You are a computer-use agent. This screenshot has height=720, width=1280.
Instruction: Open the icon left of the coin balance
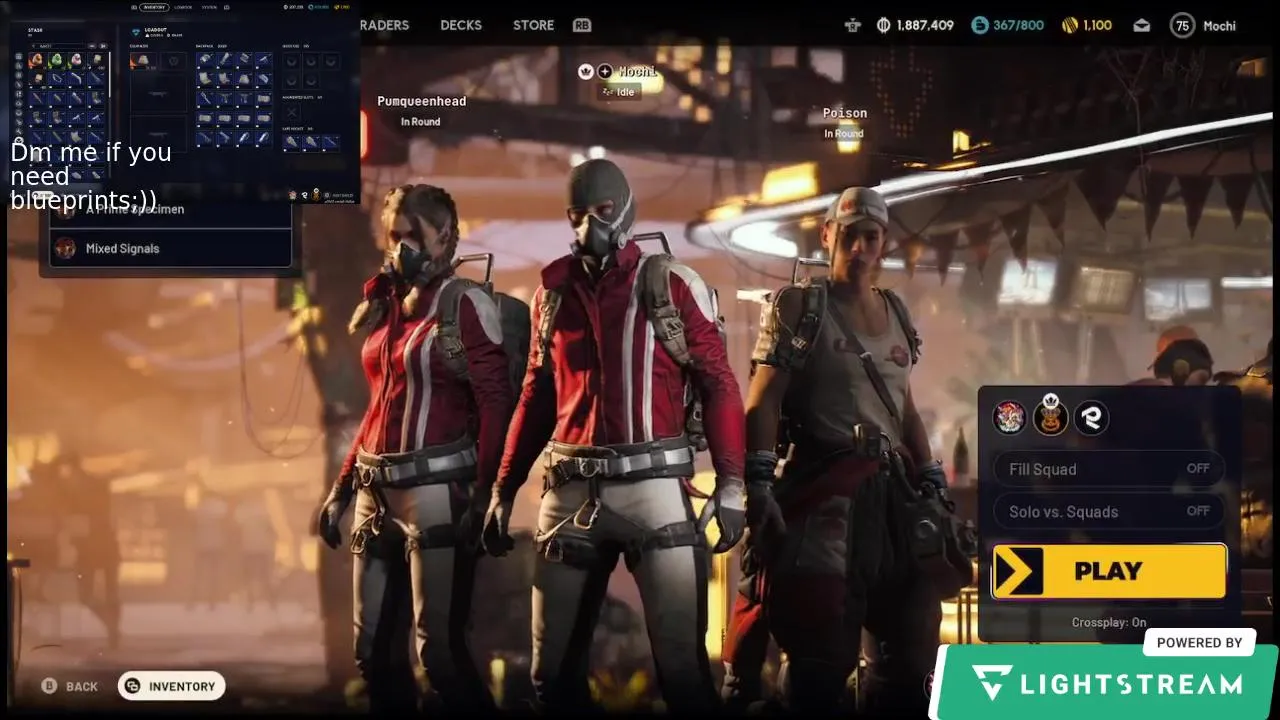click(853, 26)
